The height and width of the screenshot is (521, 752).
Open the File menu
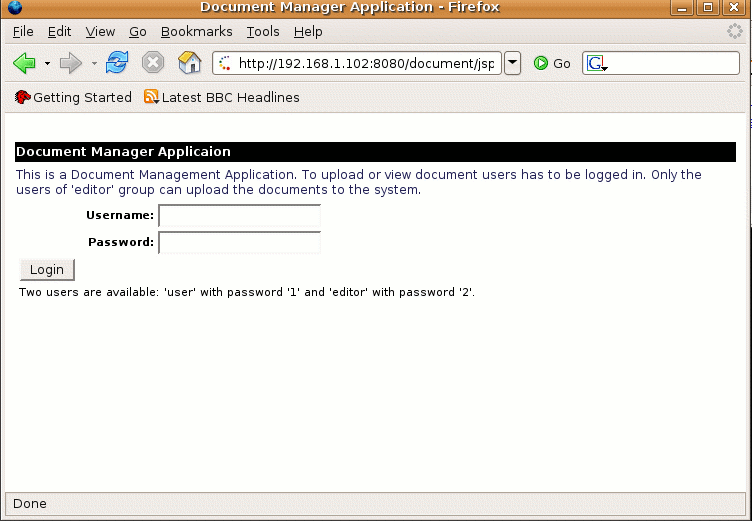tap(23, 32)
